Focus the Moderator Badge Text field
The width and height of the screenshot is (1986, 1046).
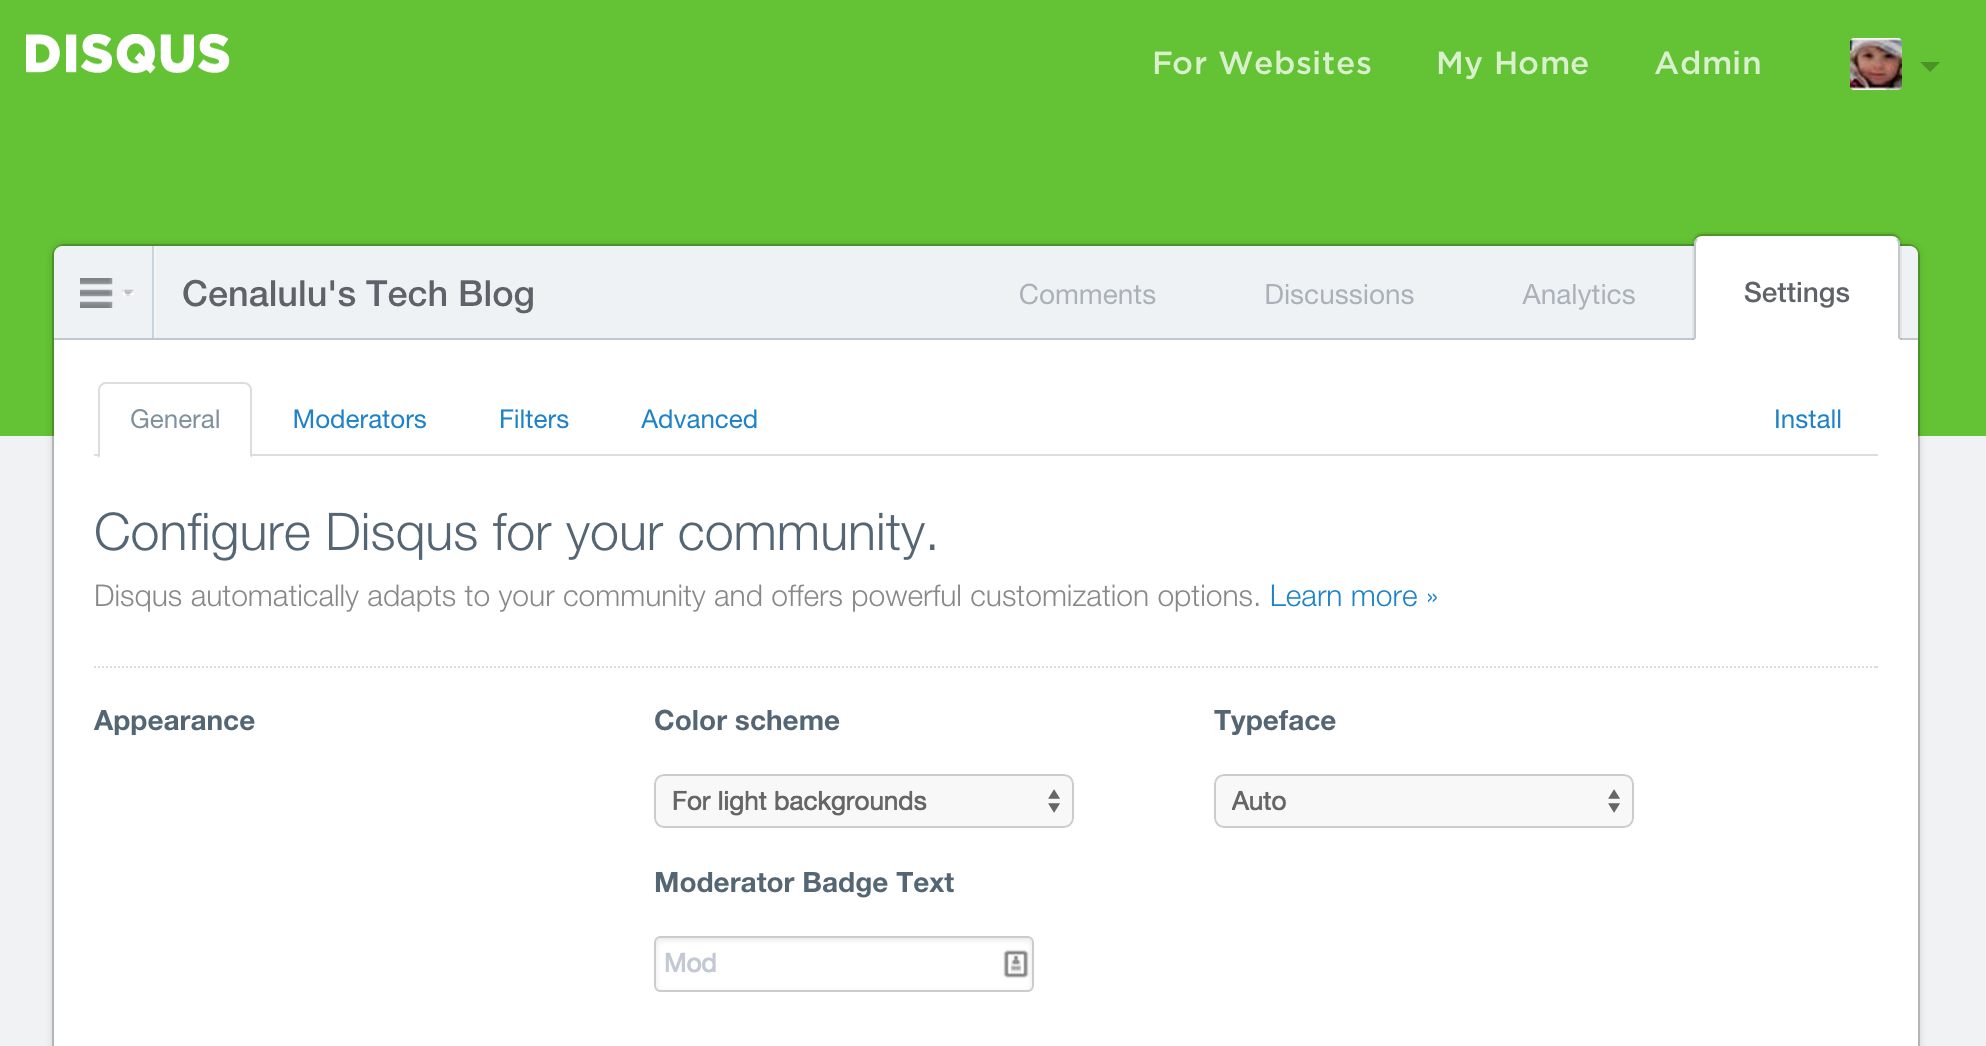843,963
